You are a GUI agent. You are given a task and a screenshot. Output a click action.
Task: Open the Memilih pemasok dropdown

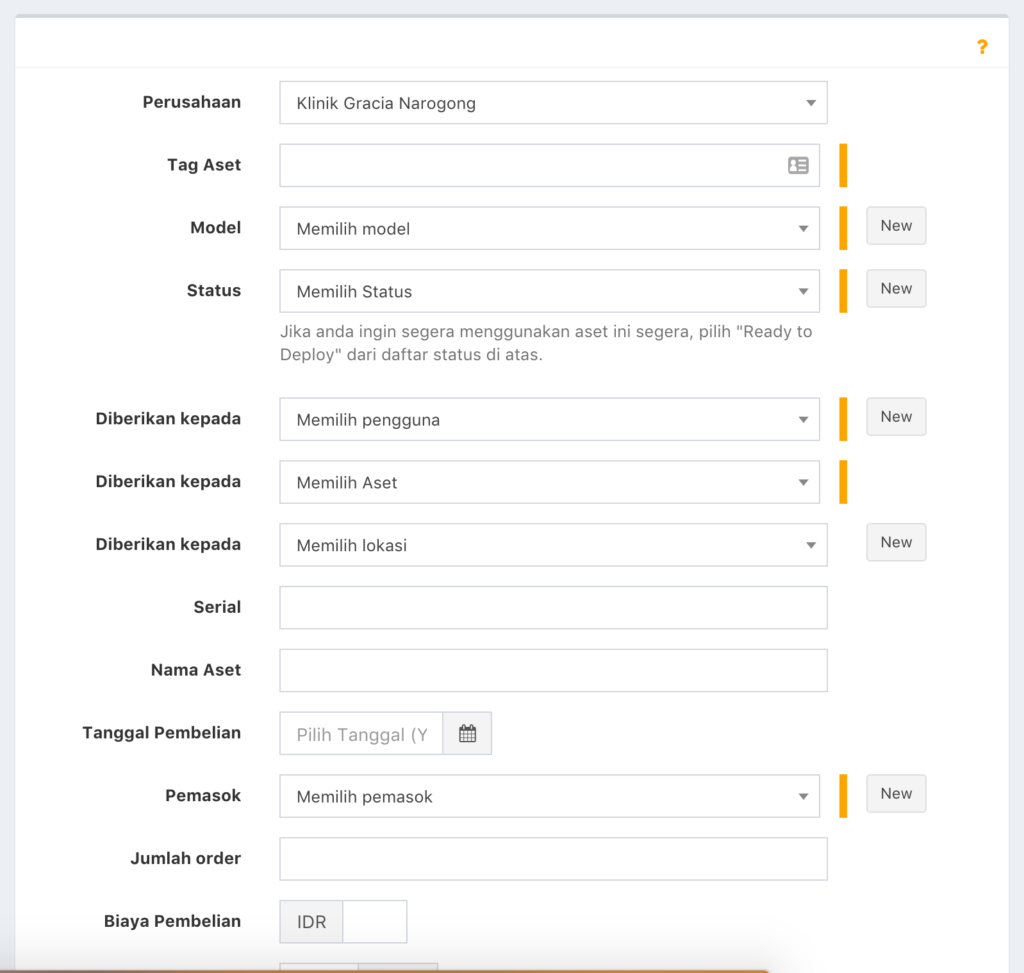549,797
